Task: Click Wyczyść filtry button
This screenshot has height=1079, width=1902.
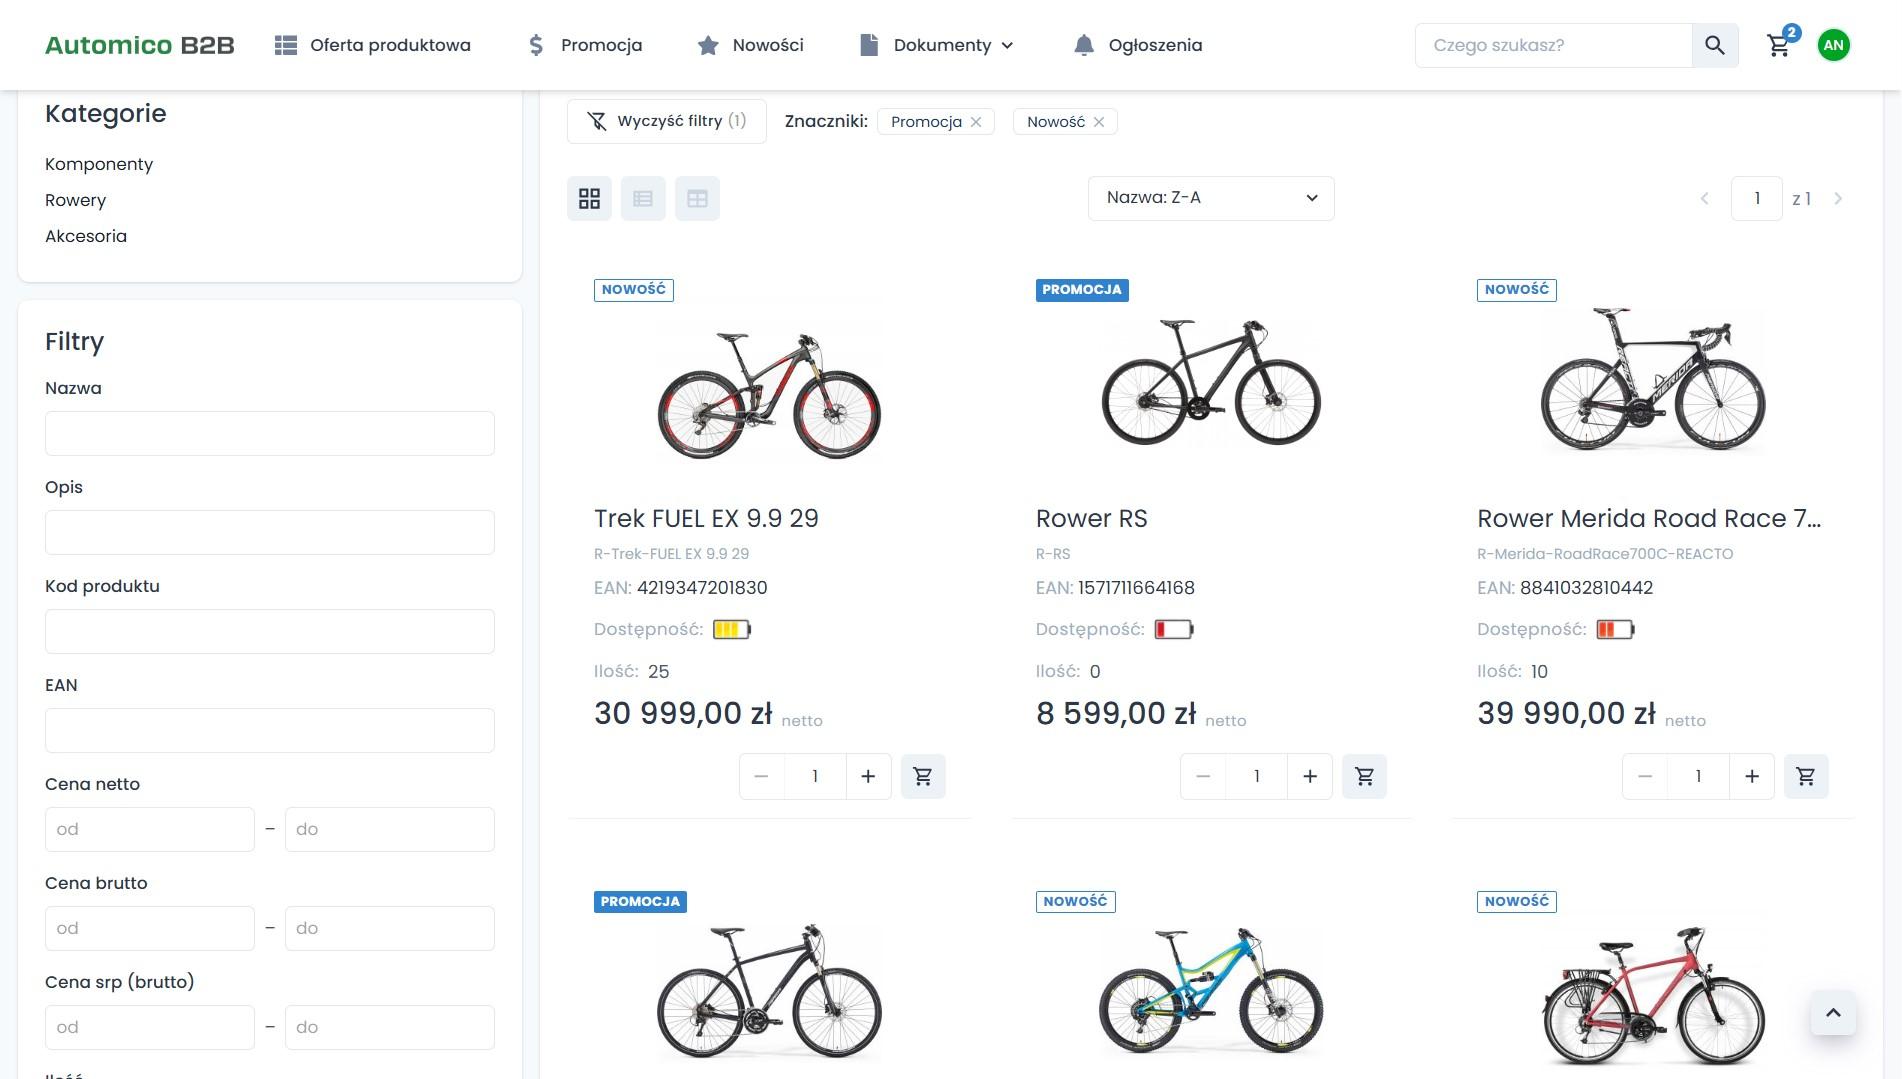Action: (x=666, y=121)
